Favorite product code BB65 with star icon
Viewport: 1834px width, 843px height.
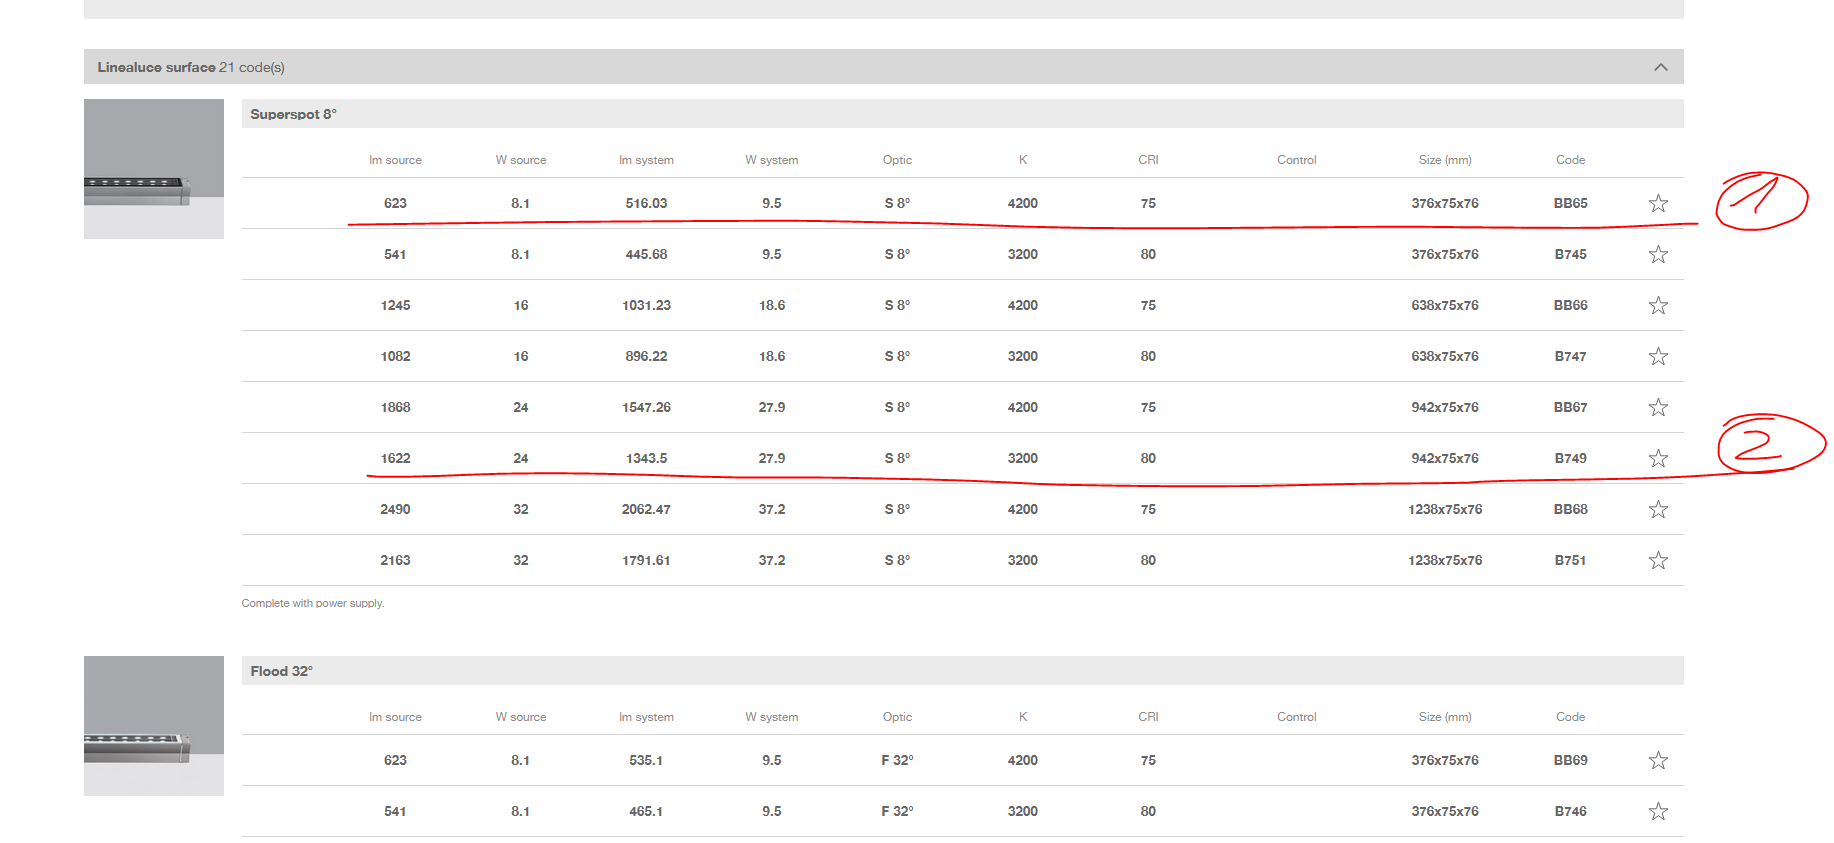(x=1657, y=203)
